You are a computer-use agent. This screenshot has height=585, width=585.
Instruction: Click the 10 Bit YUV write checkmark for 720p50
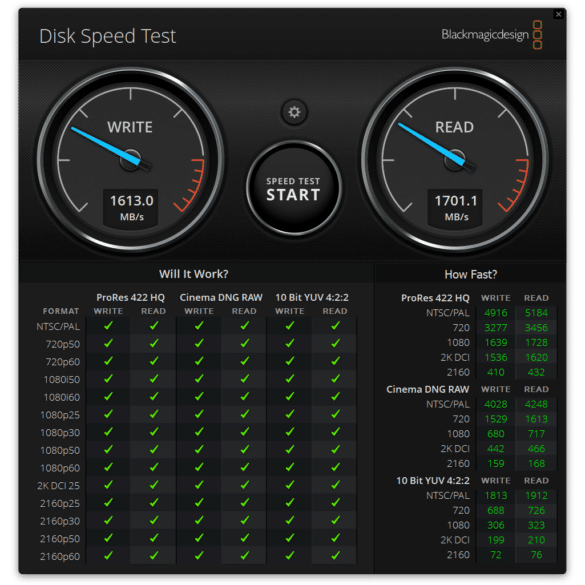290,343
